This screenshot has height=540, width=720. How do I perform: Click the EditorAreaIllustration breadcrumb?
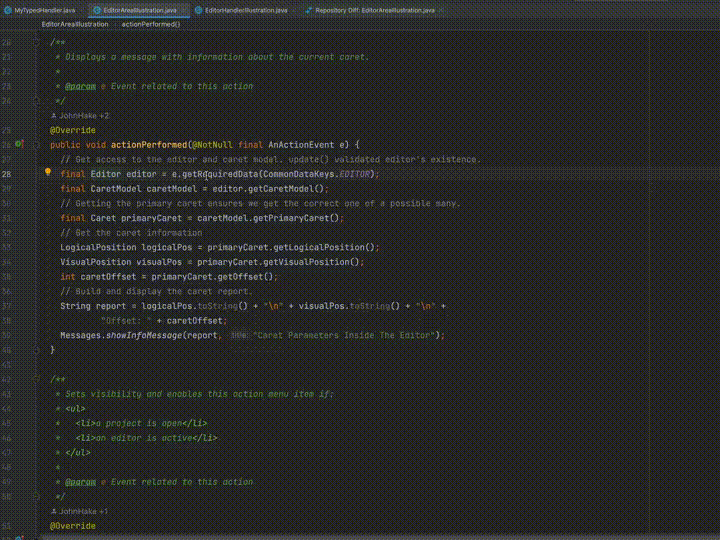coord(75,24)
